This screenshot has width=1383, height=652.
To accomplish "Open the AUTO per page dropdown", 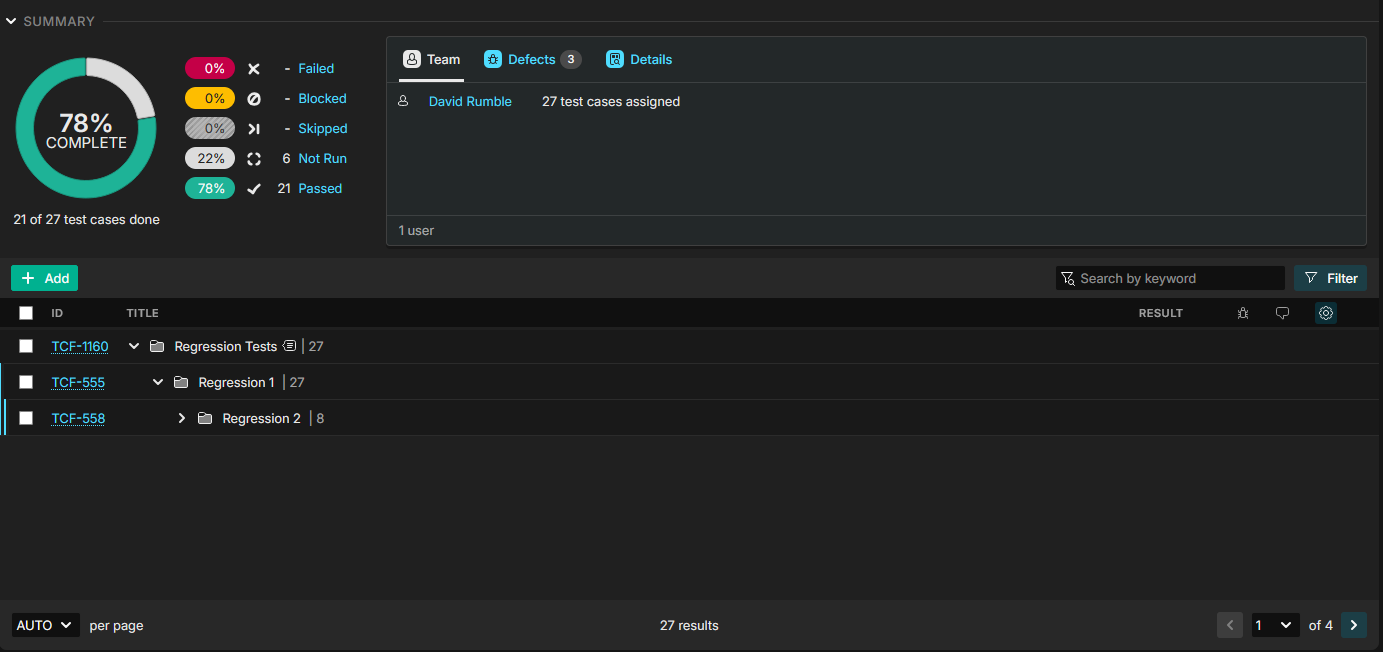I will 45,625.
